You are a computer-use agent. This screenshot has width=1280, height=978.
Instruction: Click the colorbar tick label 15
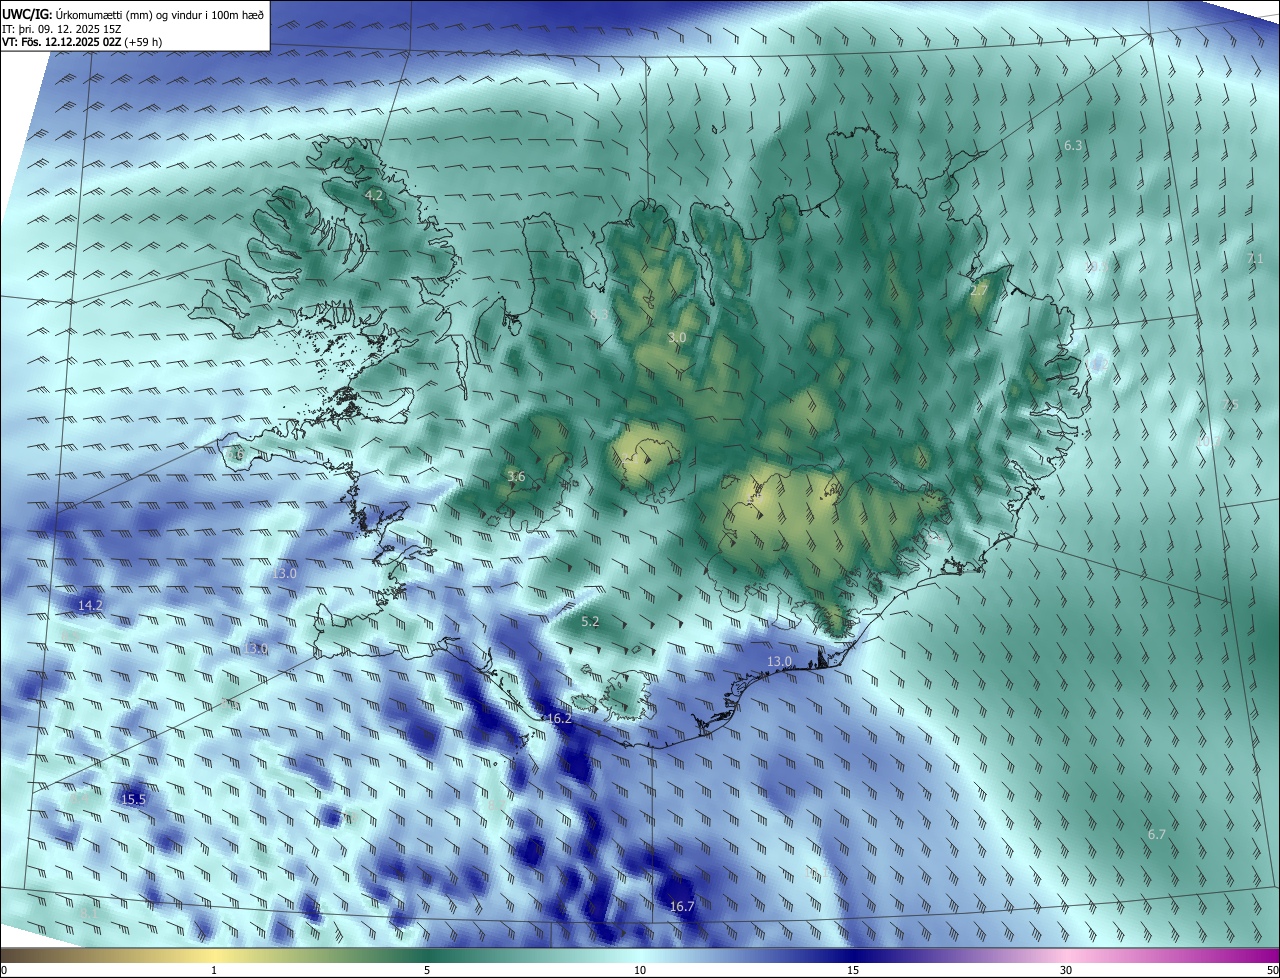coord(853,970)
